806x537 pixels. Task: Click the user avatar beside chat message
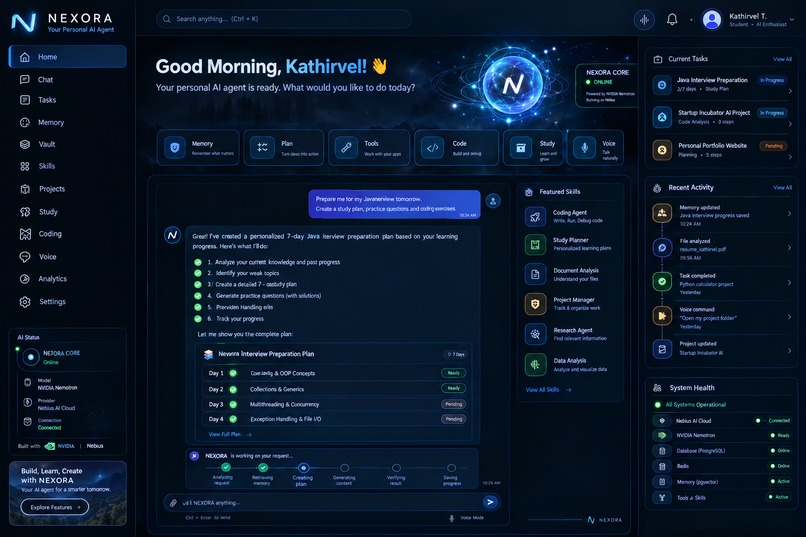493,201
